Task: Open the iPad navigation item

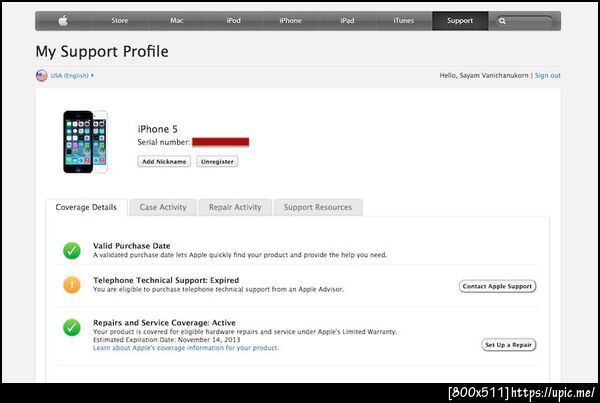Action: pyautogui.click(x=347, y=21)
